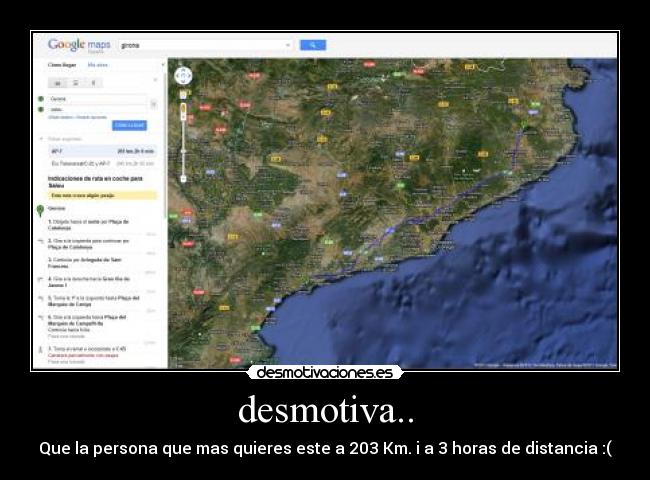650x480 pixels.
Task: Click the yellow toll warning notice
Action: coord(102,195)
